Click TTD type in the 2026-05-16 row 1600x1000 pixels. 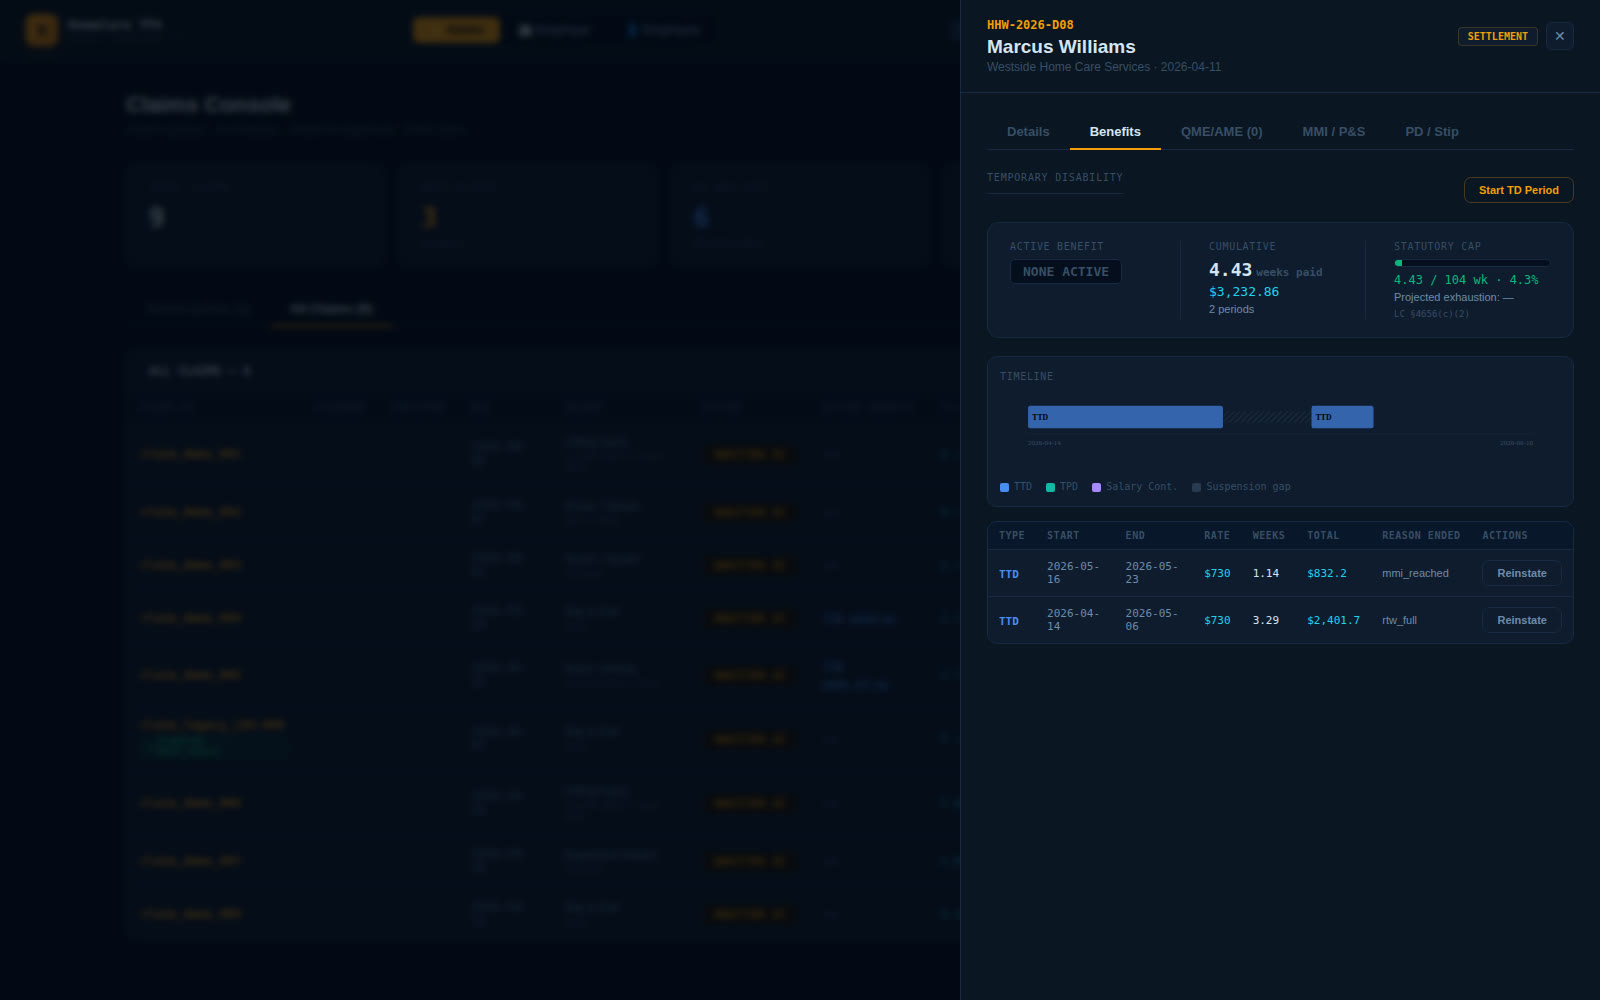1008,574
